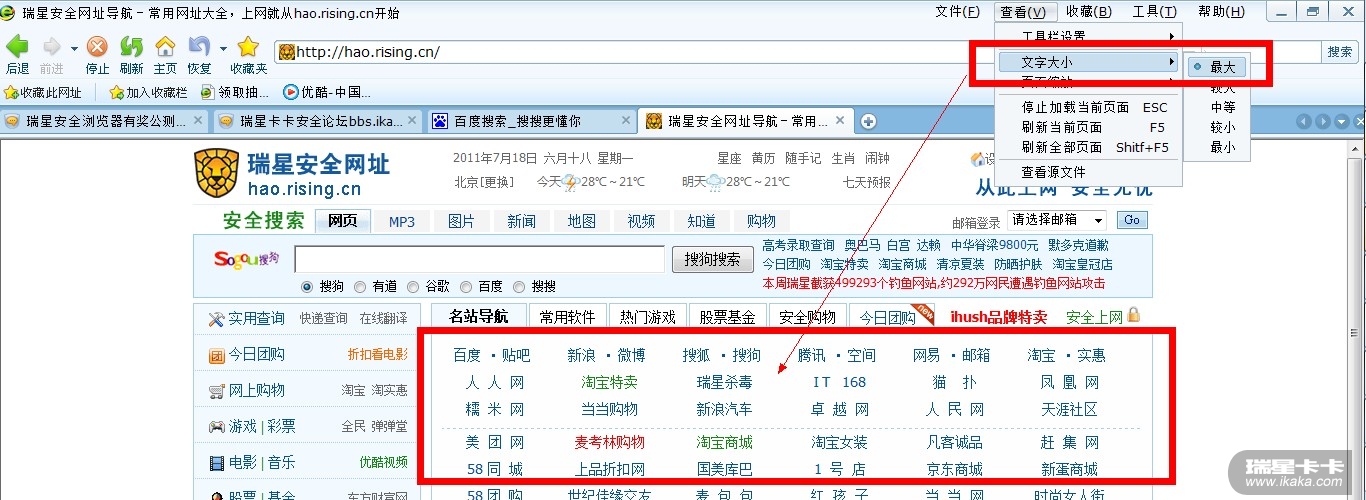The height and width of the screenshot is (500, 1366).
Task: Open the tab list dropdown arrow
Action: click(1343, 121)
